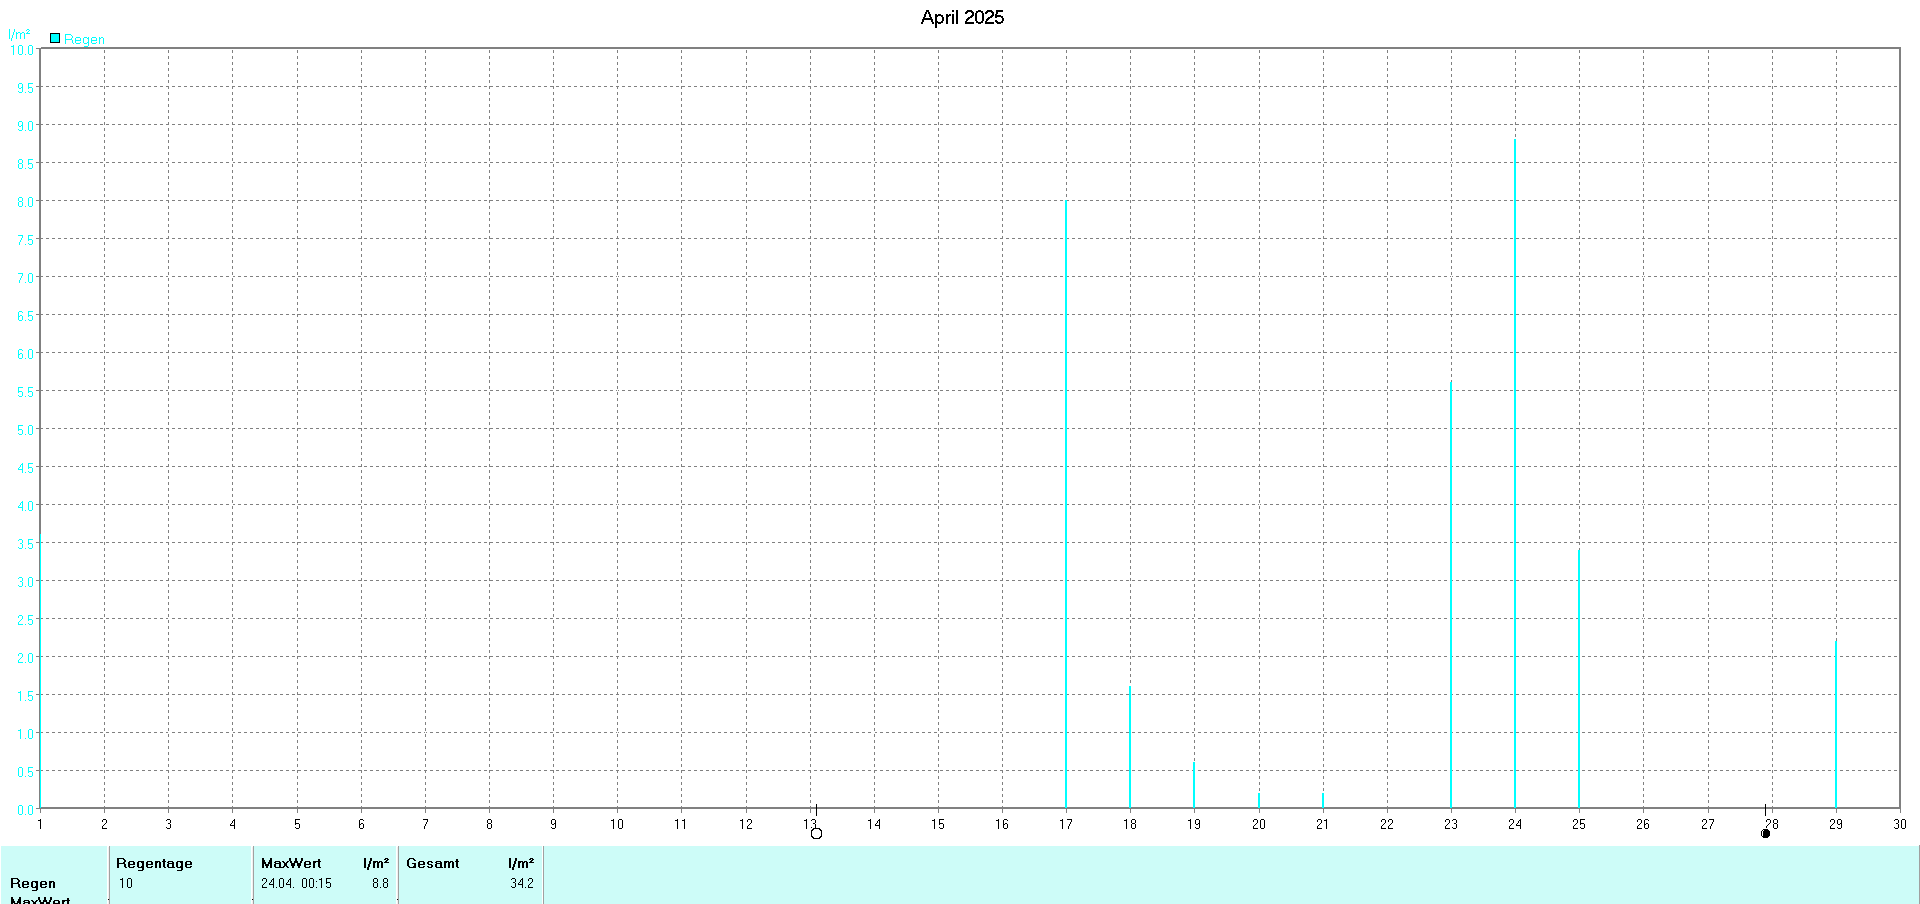Screen dimensions: 1920x904
Task: Click the rain bar on day 18
Action: 1130,747
